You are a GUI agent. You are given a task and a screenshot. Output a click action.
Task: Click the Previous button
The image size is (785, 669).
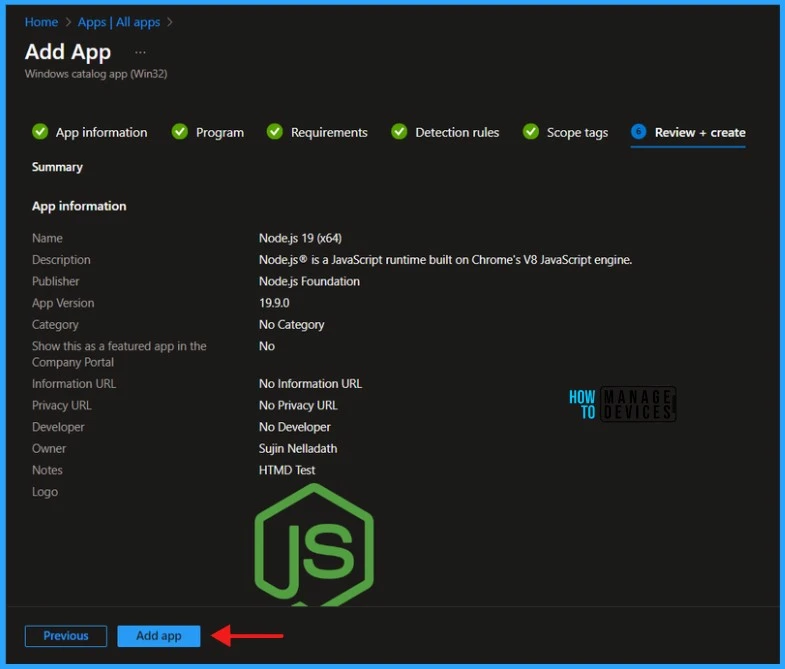pos(66,636)
